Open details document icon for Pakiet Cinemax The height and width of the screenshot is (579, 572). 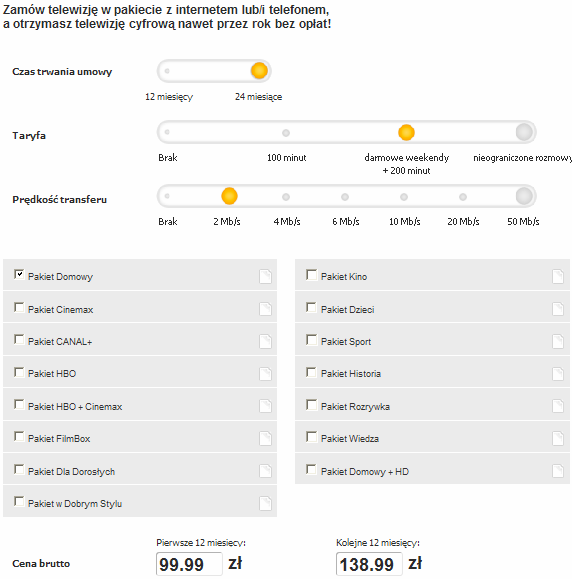[265, 309]
